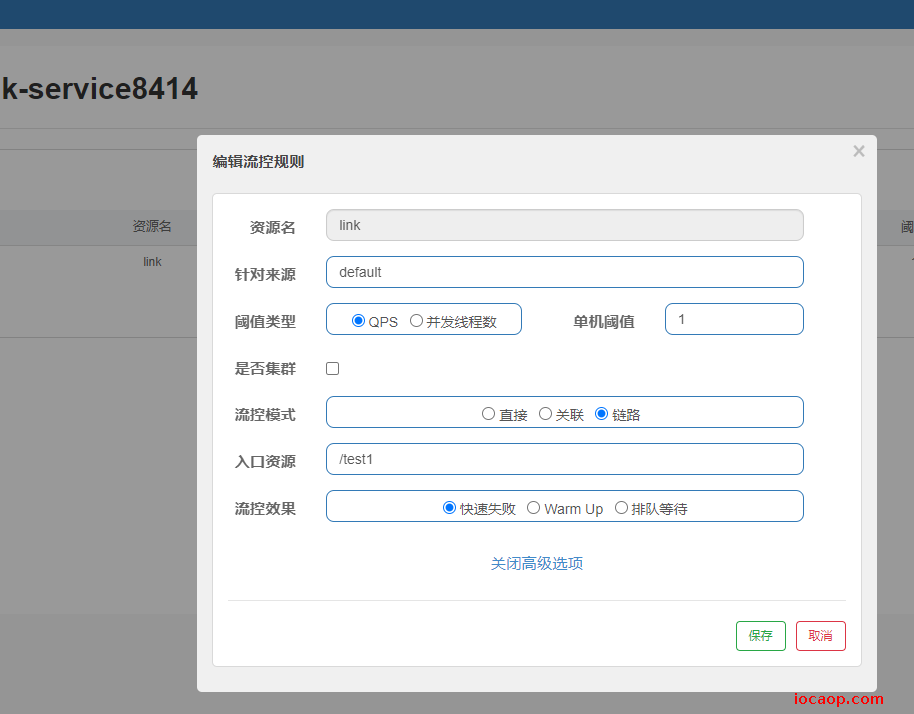Click the 是否集群 label
This screenshot has width=914, height=714.
pyautogui.click(x=265, y=368)
